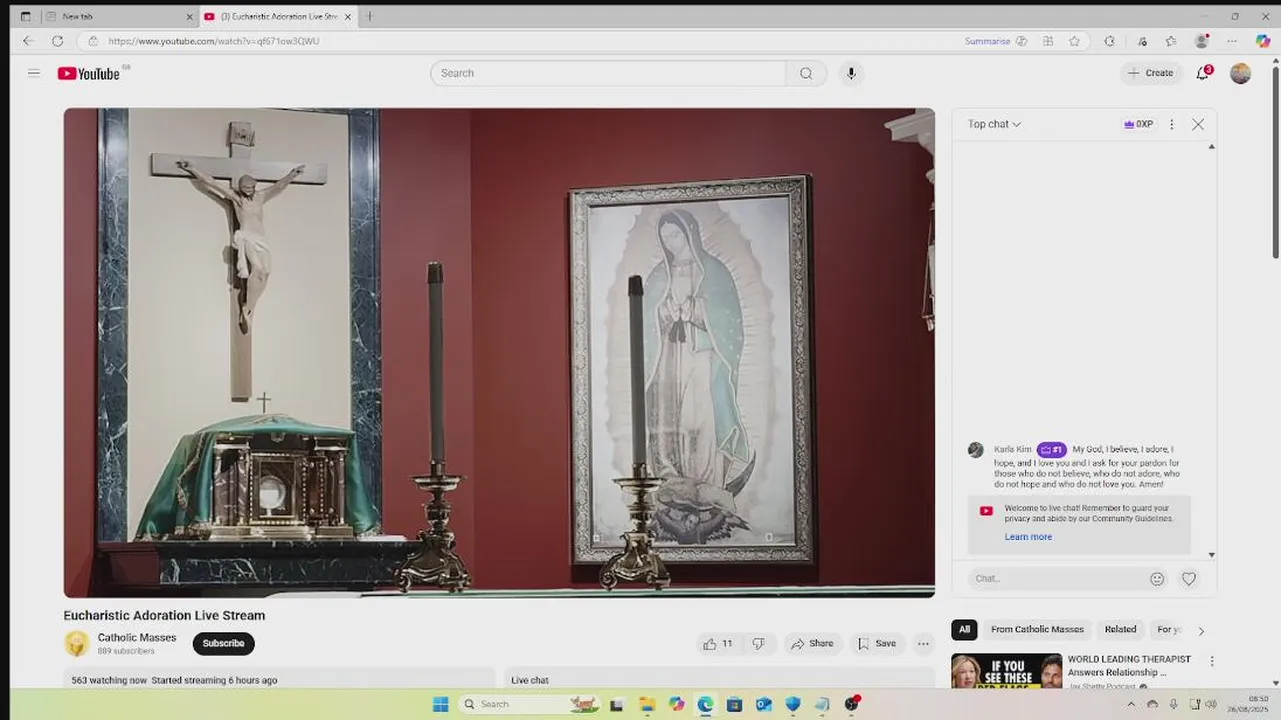The image size is (1281, 720).
Task: Open Windows Start menu
Action: [440, 704]
